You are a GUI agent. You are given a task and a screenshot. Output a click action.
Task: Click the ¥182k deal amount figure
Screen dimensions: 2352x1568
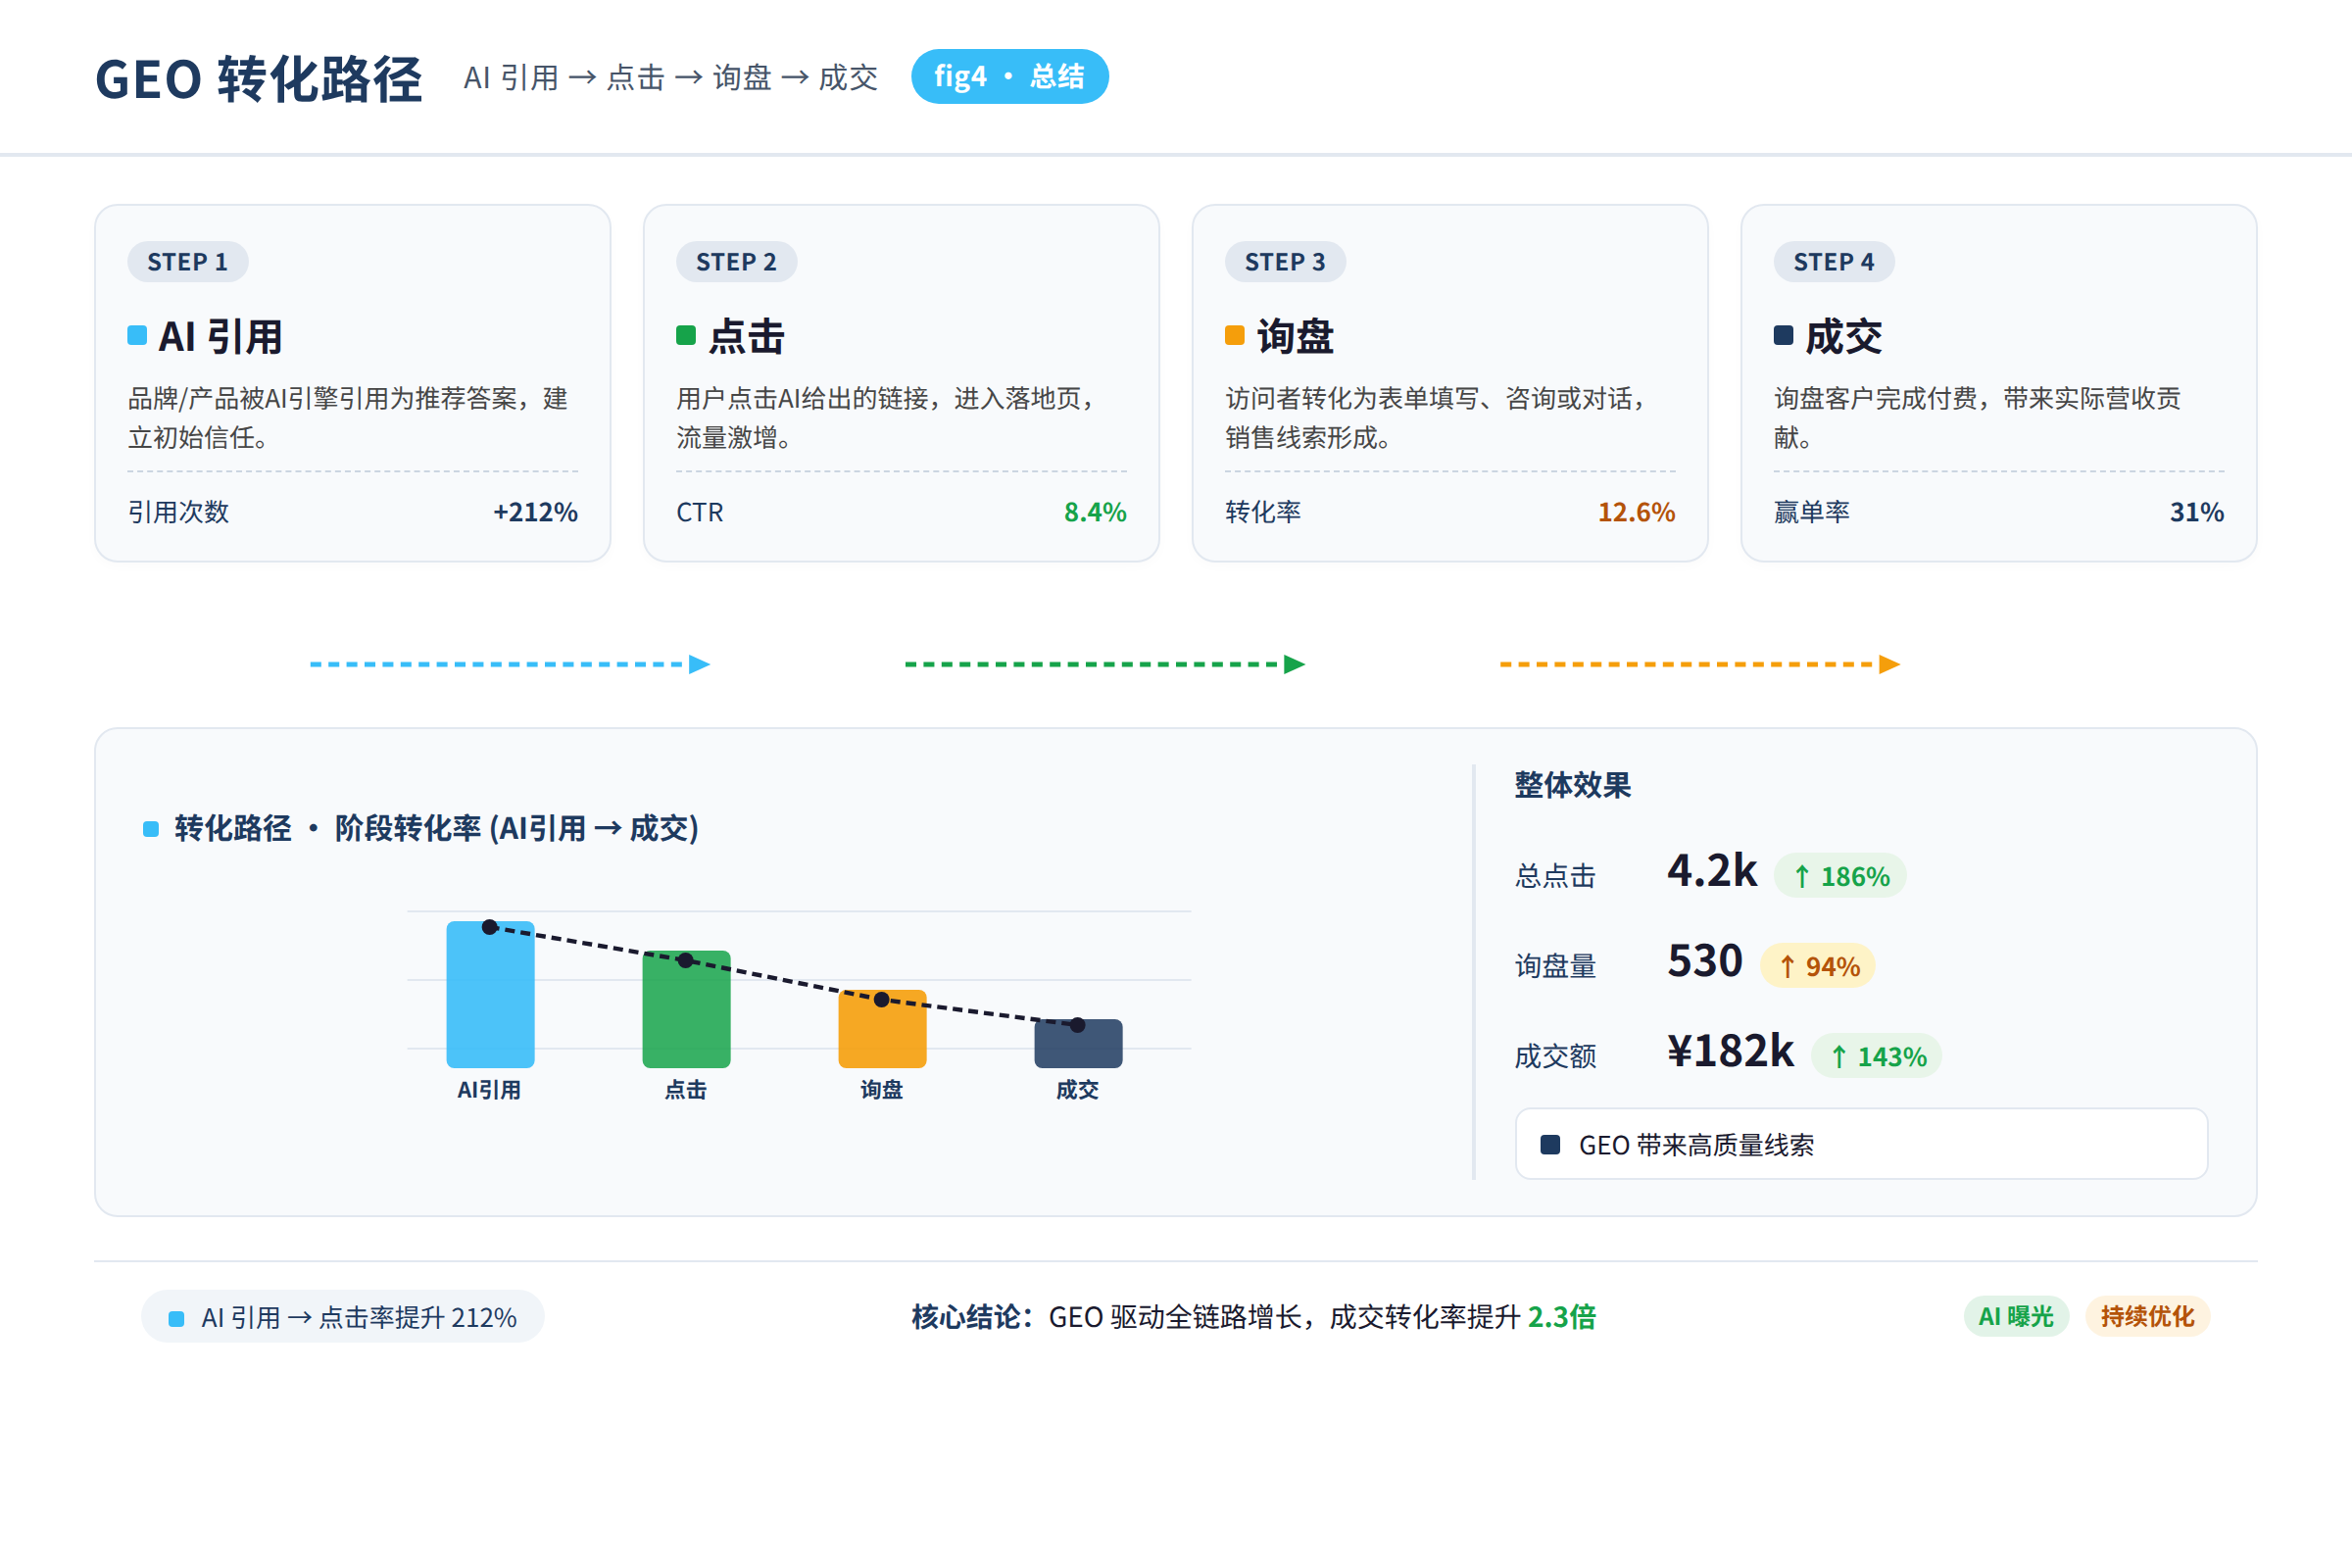pos(1730,1051)
